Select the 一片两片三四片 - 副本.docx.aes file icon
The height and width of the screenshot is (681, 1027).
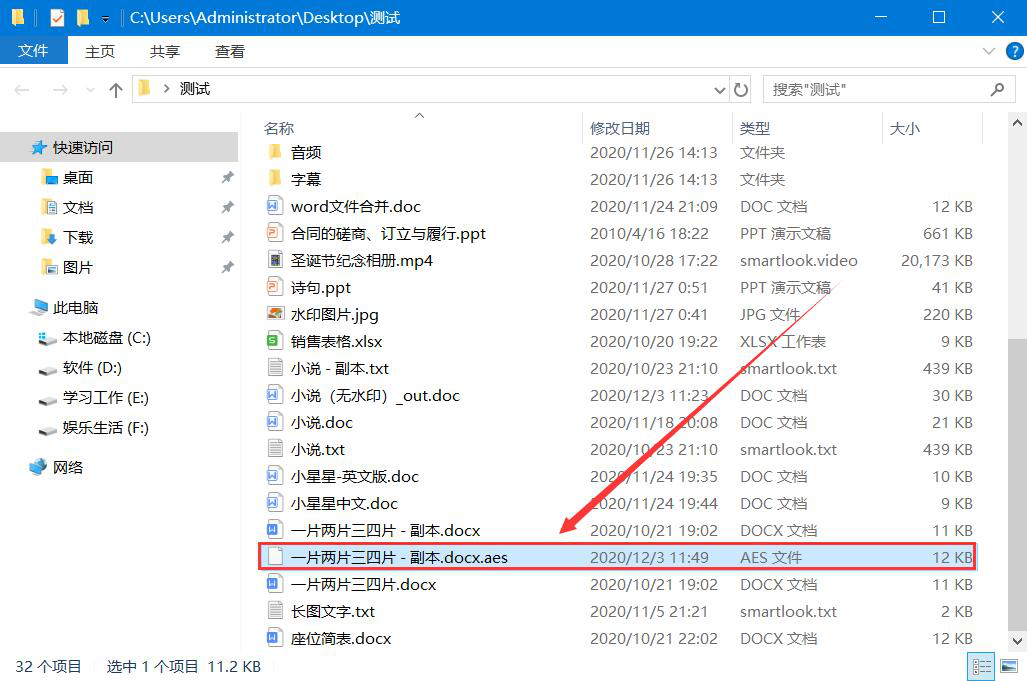coord(276,557)
